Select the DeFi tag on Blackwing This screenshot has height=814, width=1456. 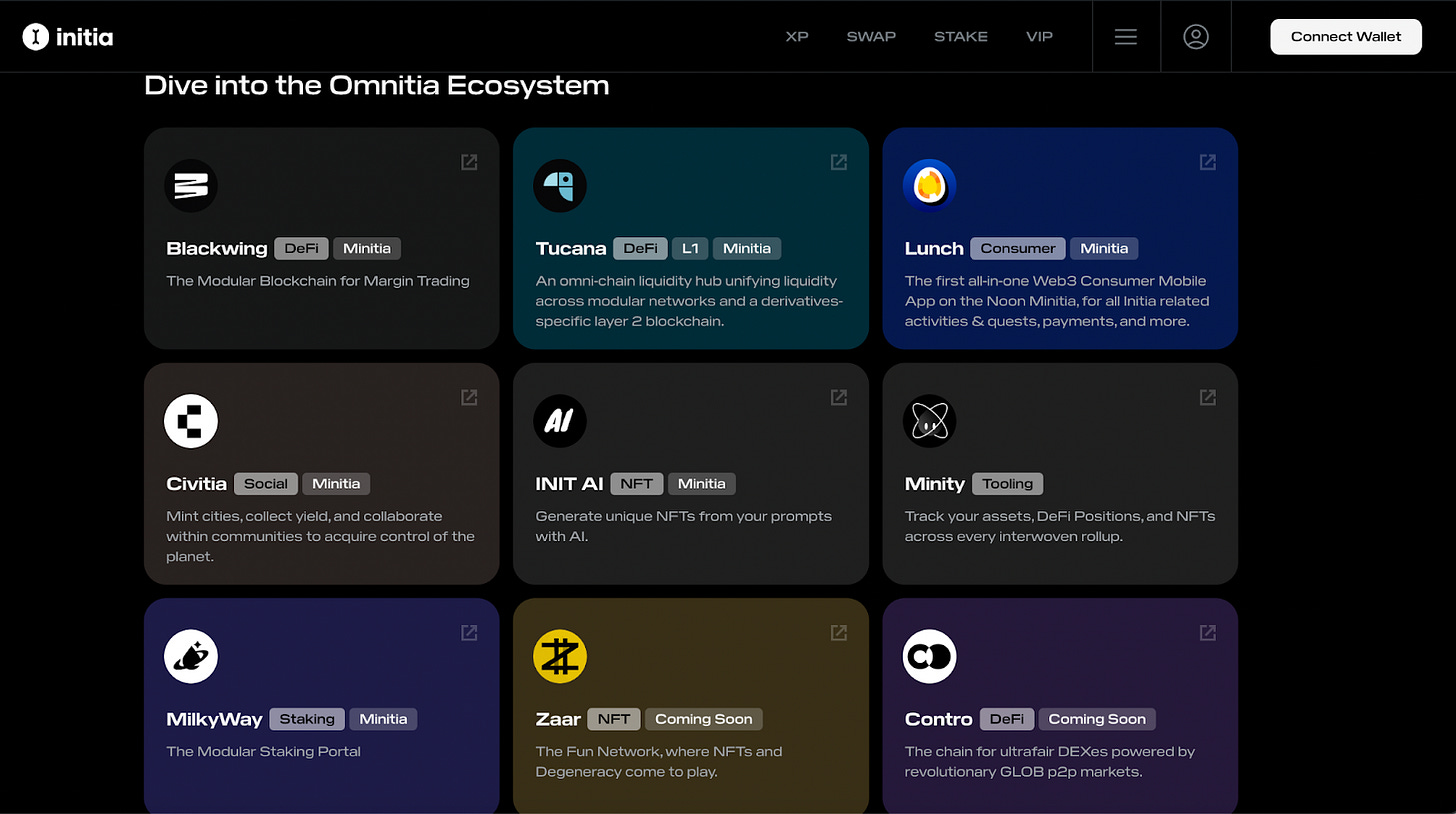[x=301, y=248]
